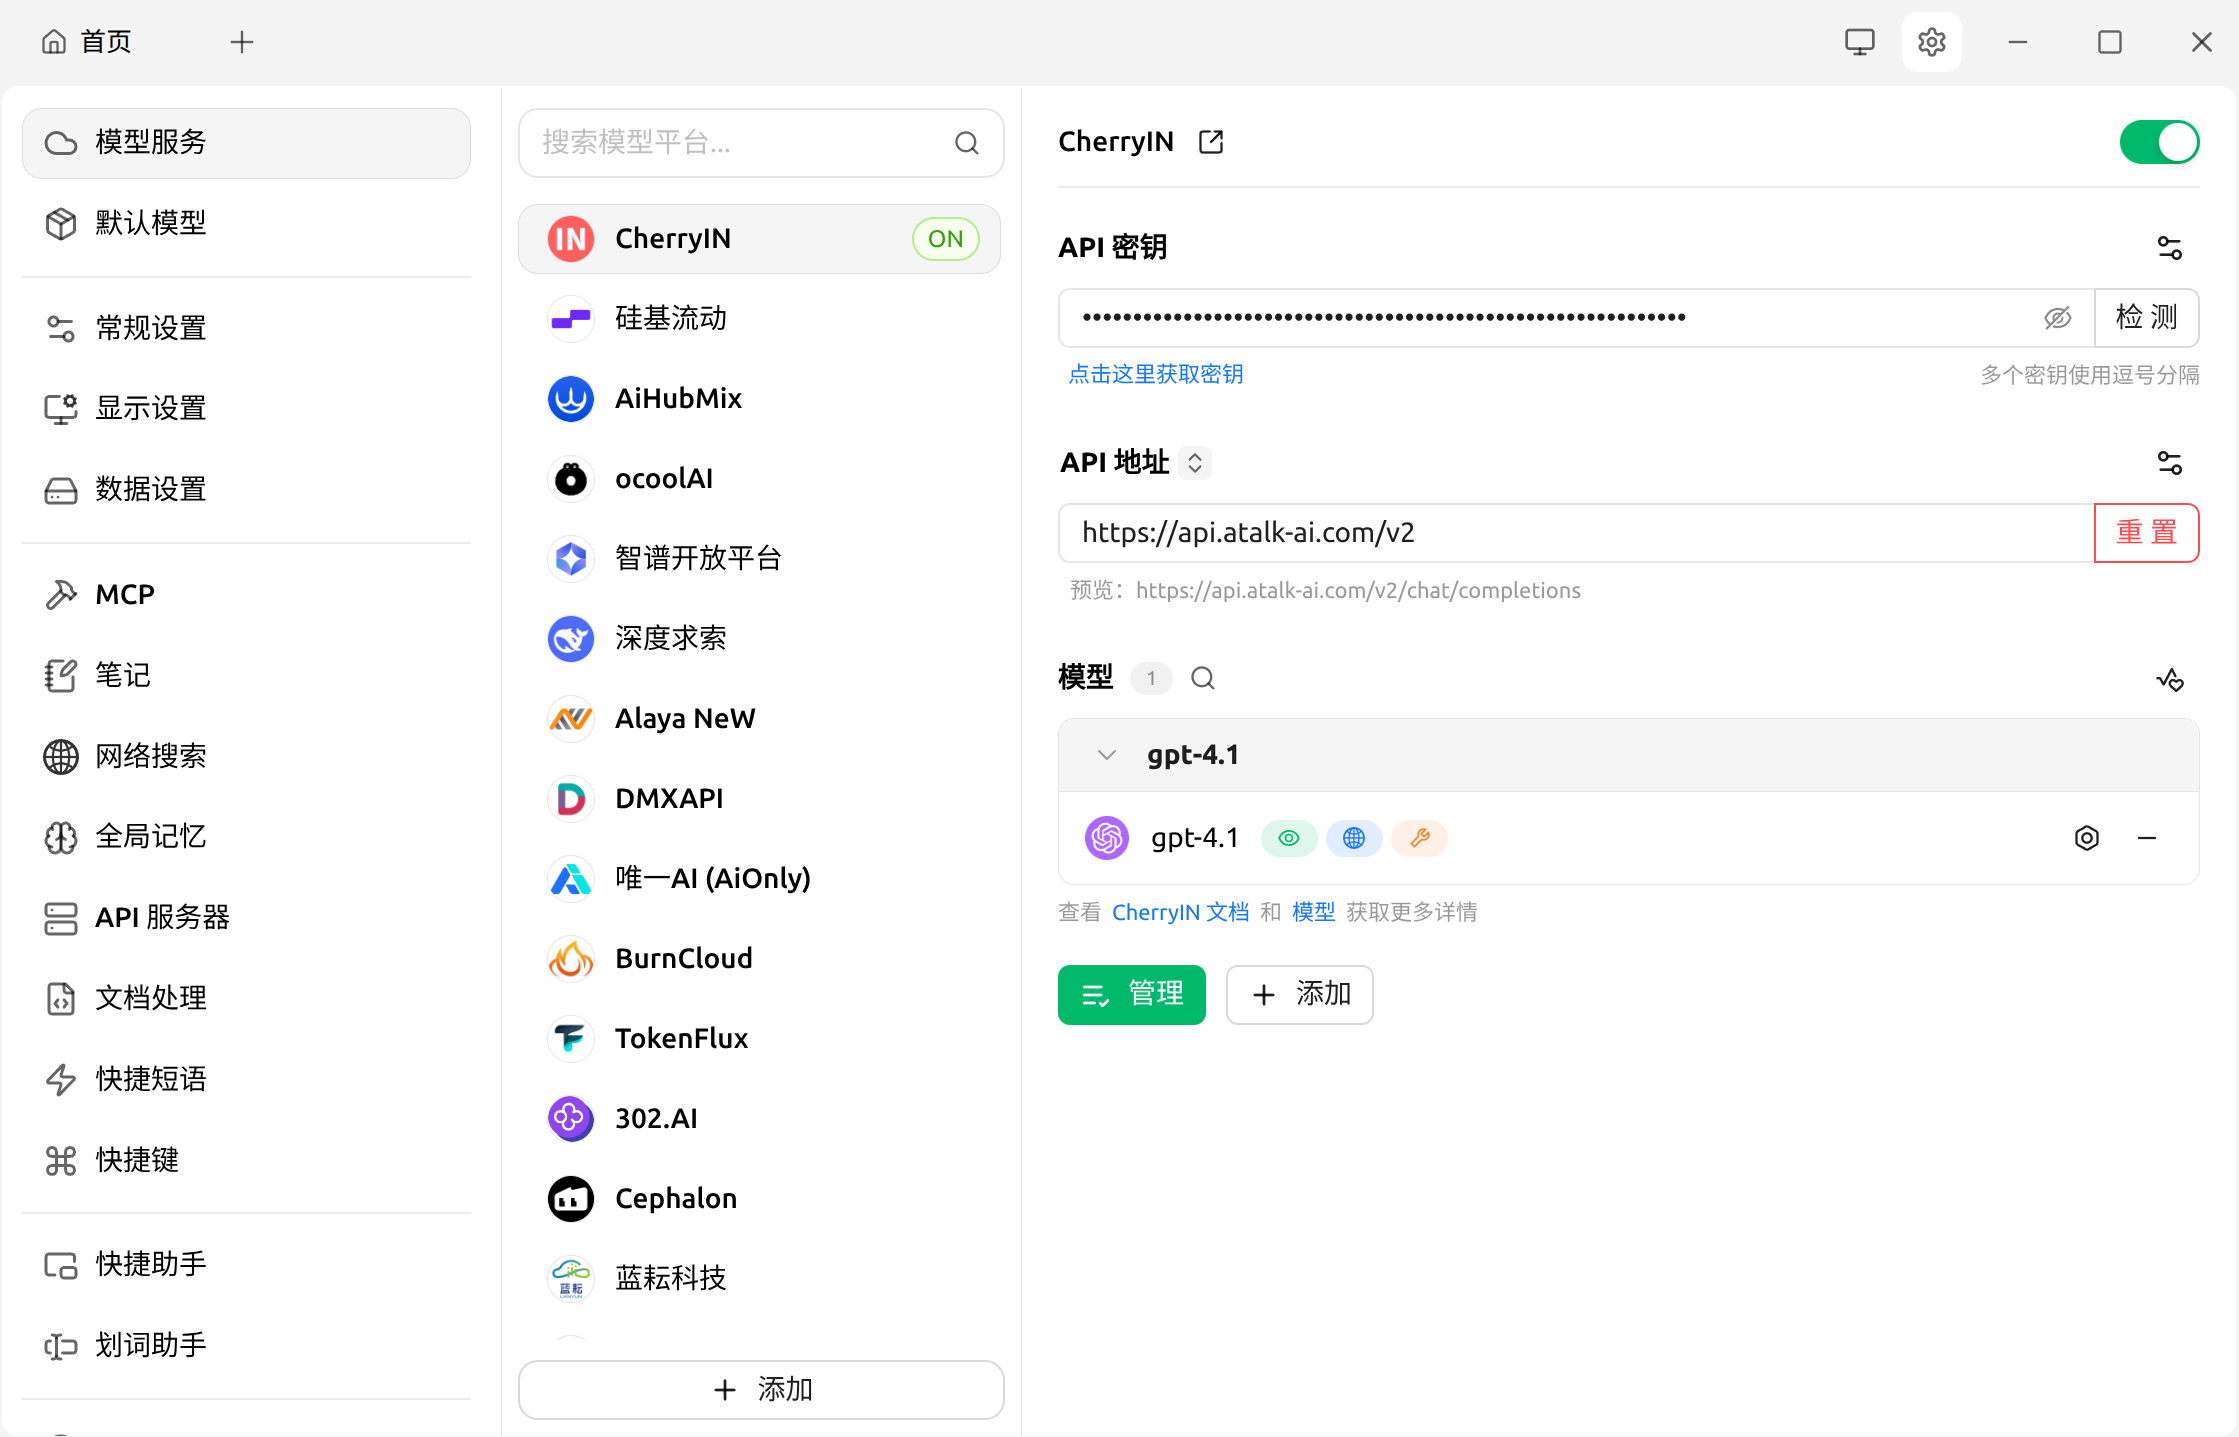This screenshot has width=2239, height=1437.
Task: Remove gpt-4.1 with the minus button
Action: pyautogui.click(x=2147, y=838)
